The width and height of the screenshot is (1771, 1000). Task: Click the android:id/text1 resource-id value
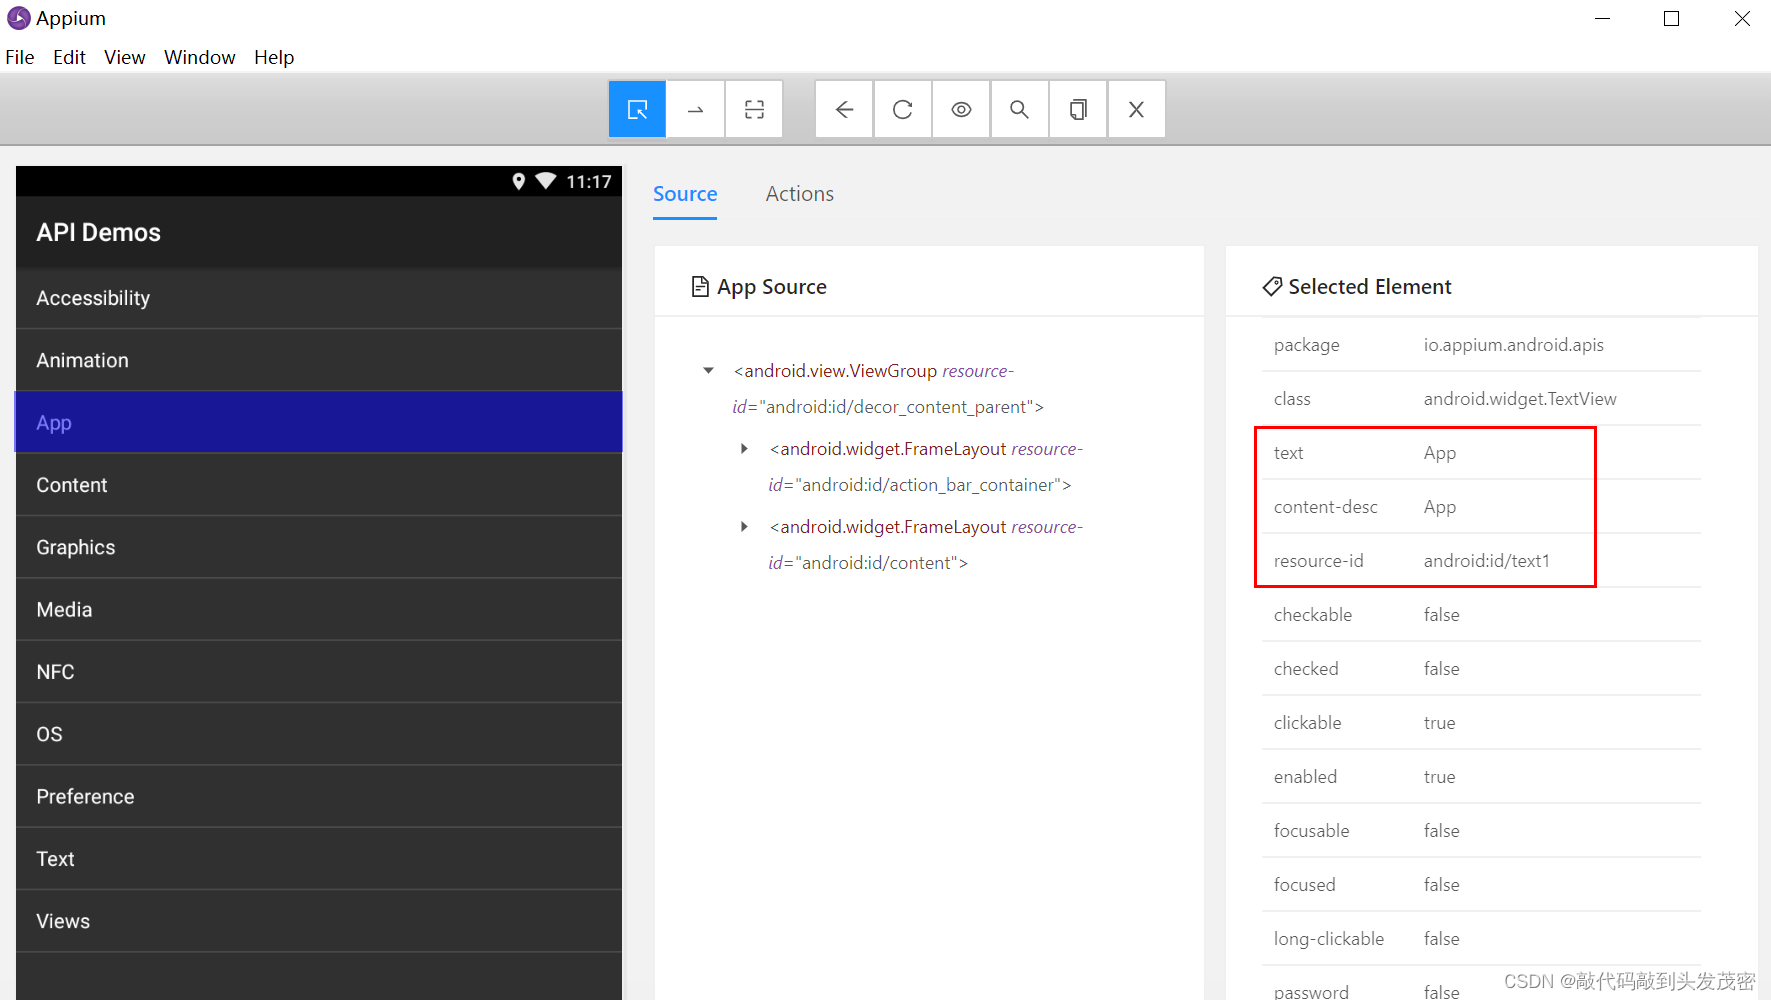[x=1487, y=561]
